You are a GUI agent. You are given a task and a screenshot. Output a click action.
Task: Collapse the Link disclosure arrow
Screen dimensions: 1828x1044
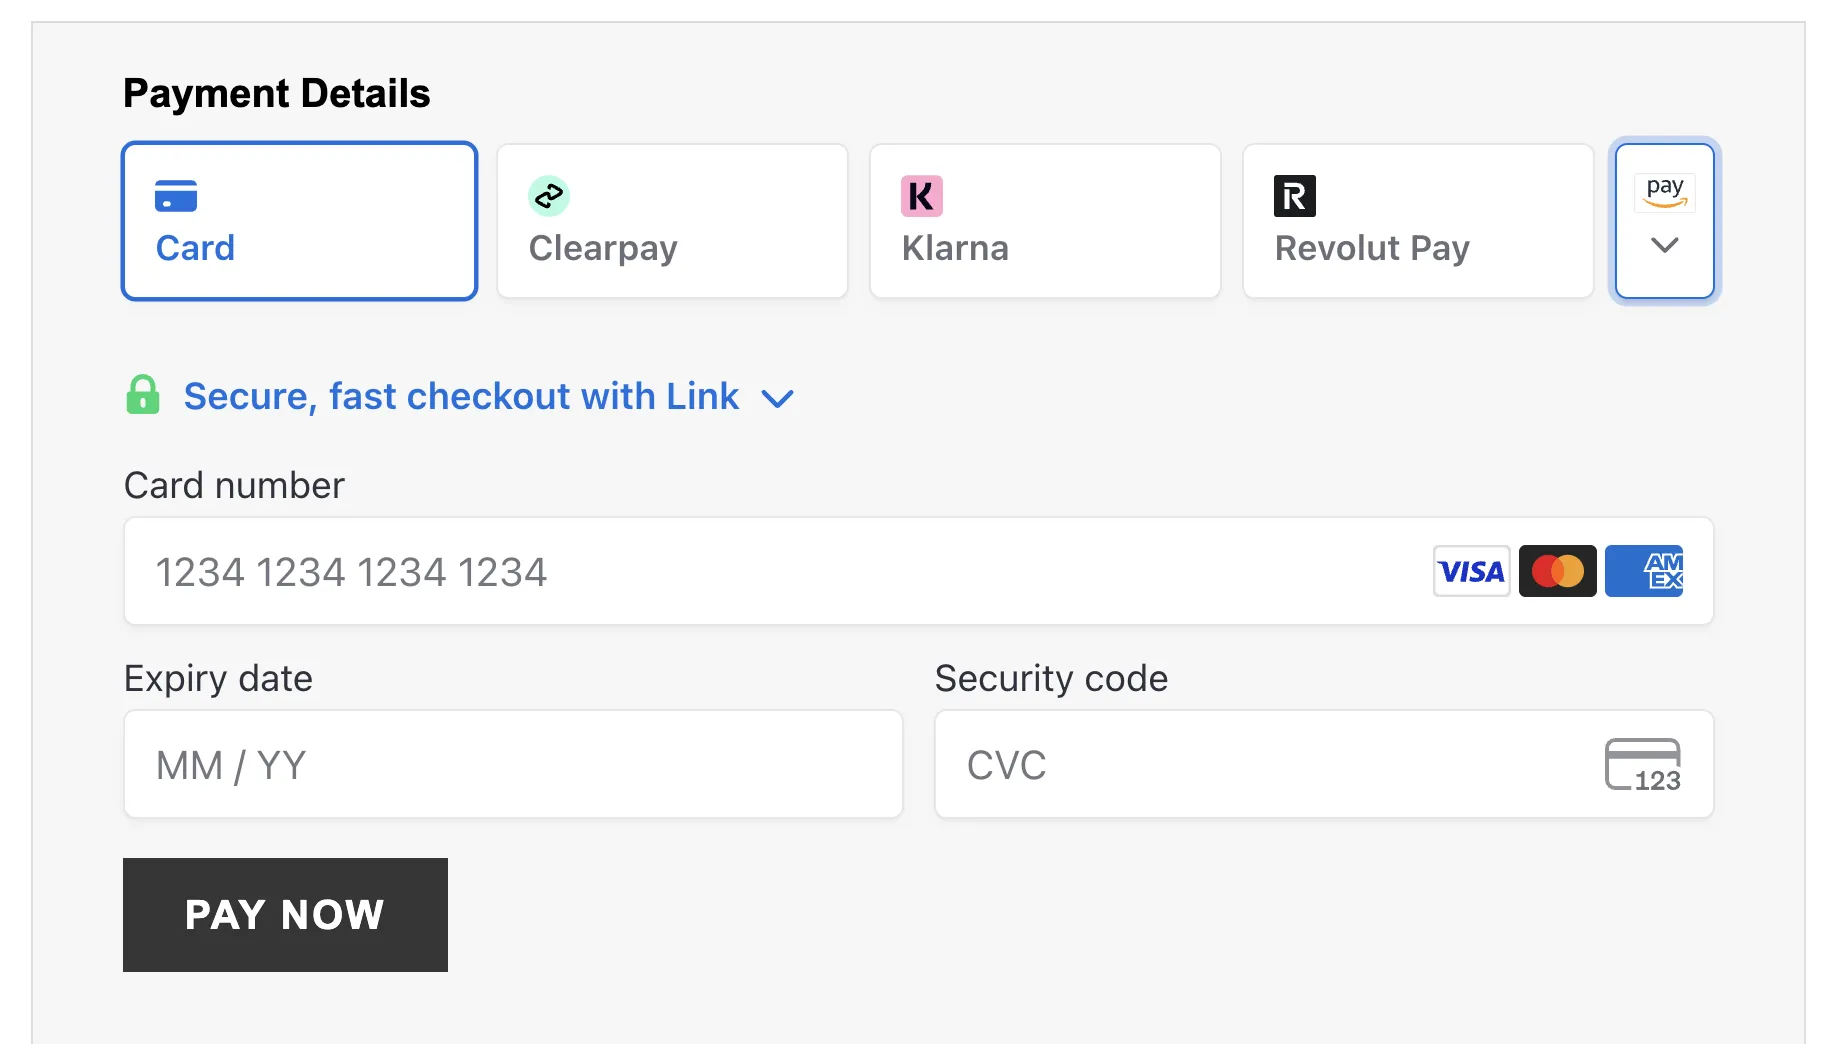(778, 398)
